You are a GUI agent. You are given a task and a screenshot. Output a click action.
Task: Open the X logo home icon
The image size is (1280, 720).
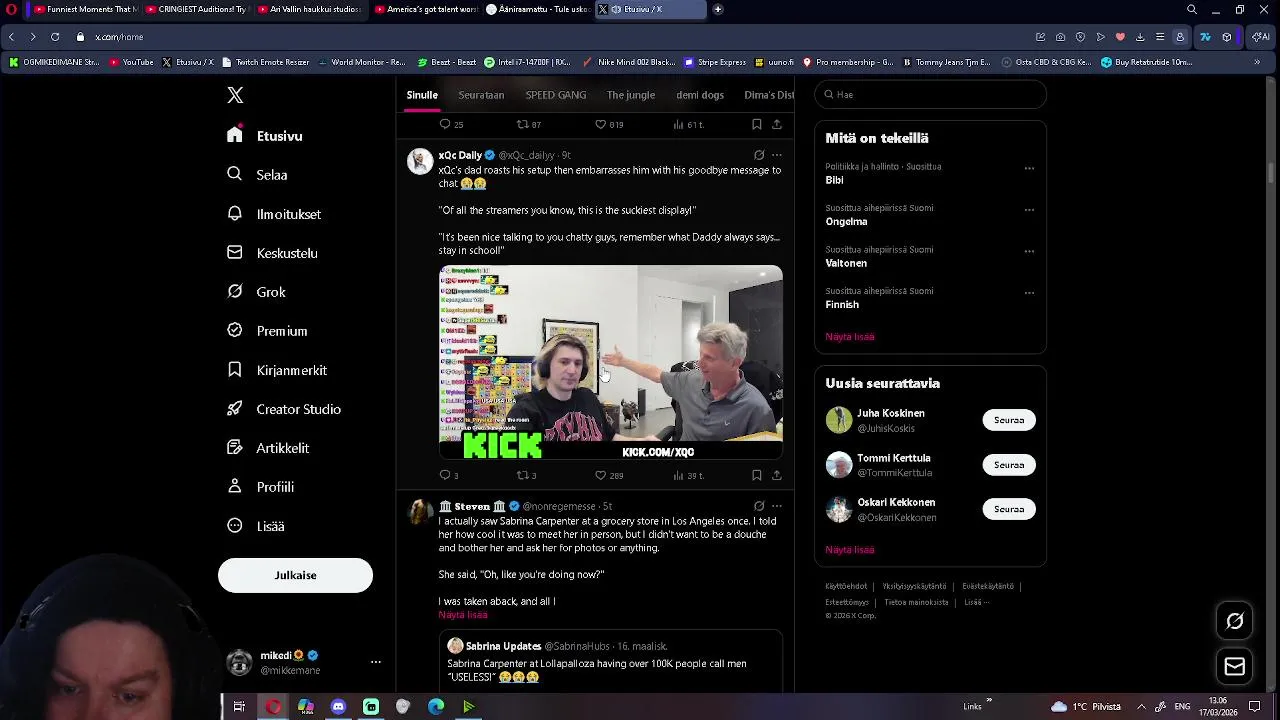[x=235, y=95]
